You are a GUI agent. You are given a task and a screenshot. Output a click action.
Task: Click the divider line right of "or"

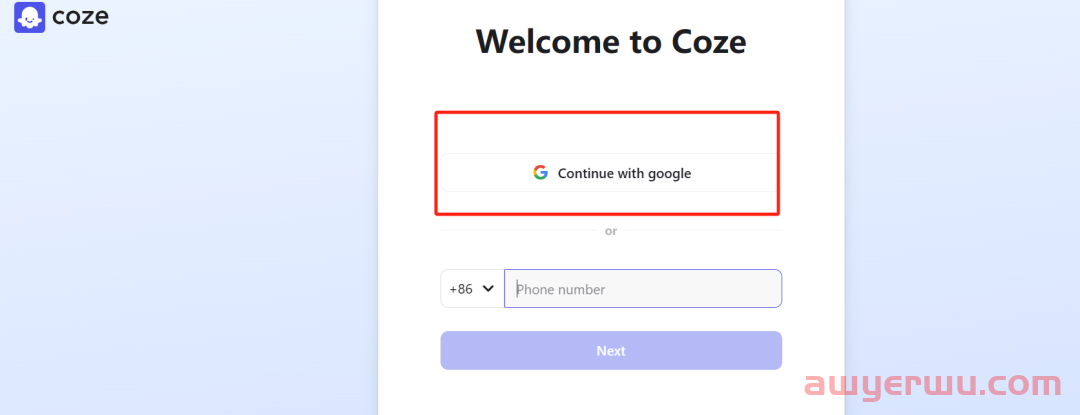[703, 231]
